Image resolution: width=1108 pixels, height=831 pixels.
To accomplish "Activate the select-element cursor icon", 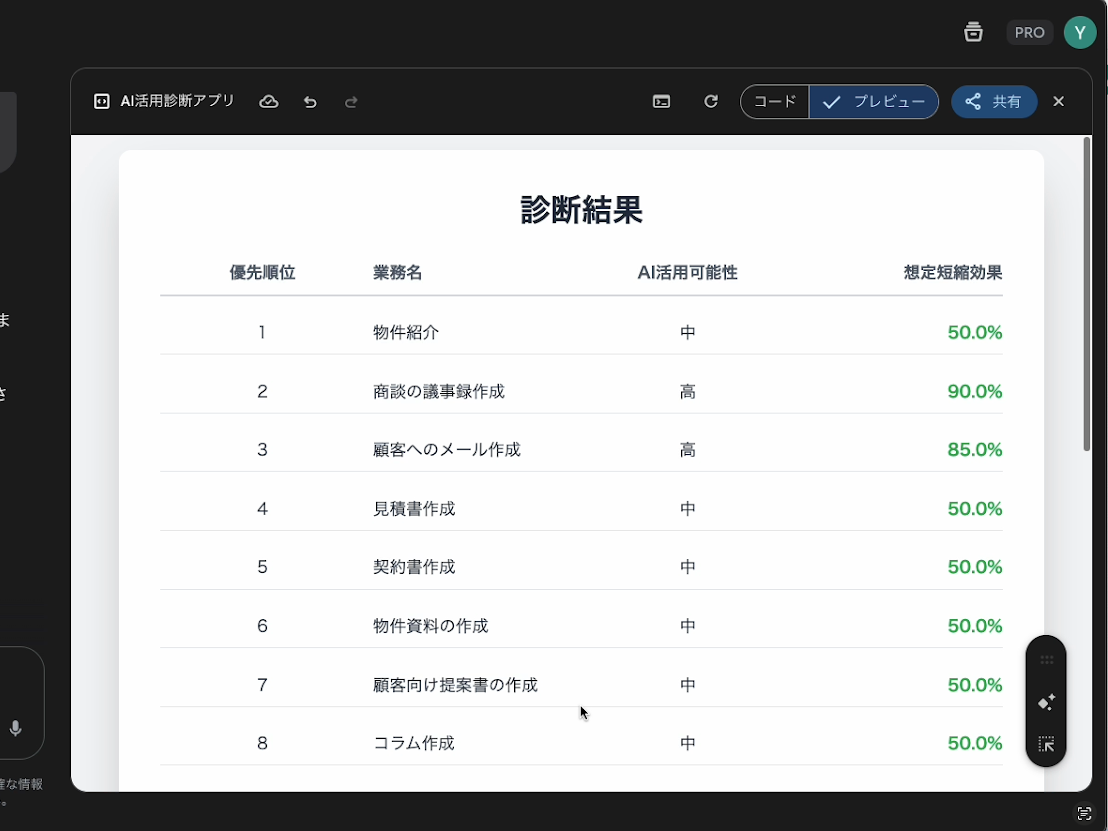I will coord(1046,744).
